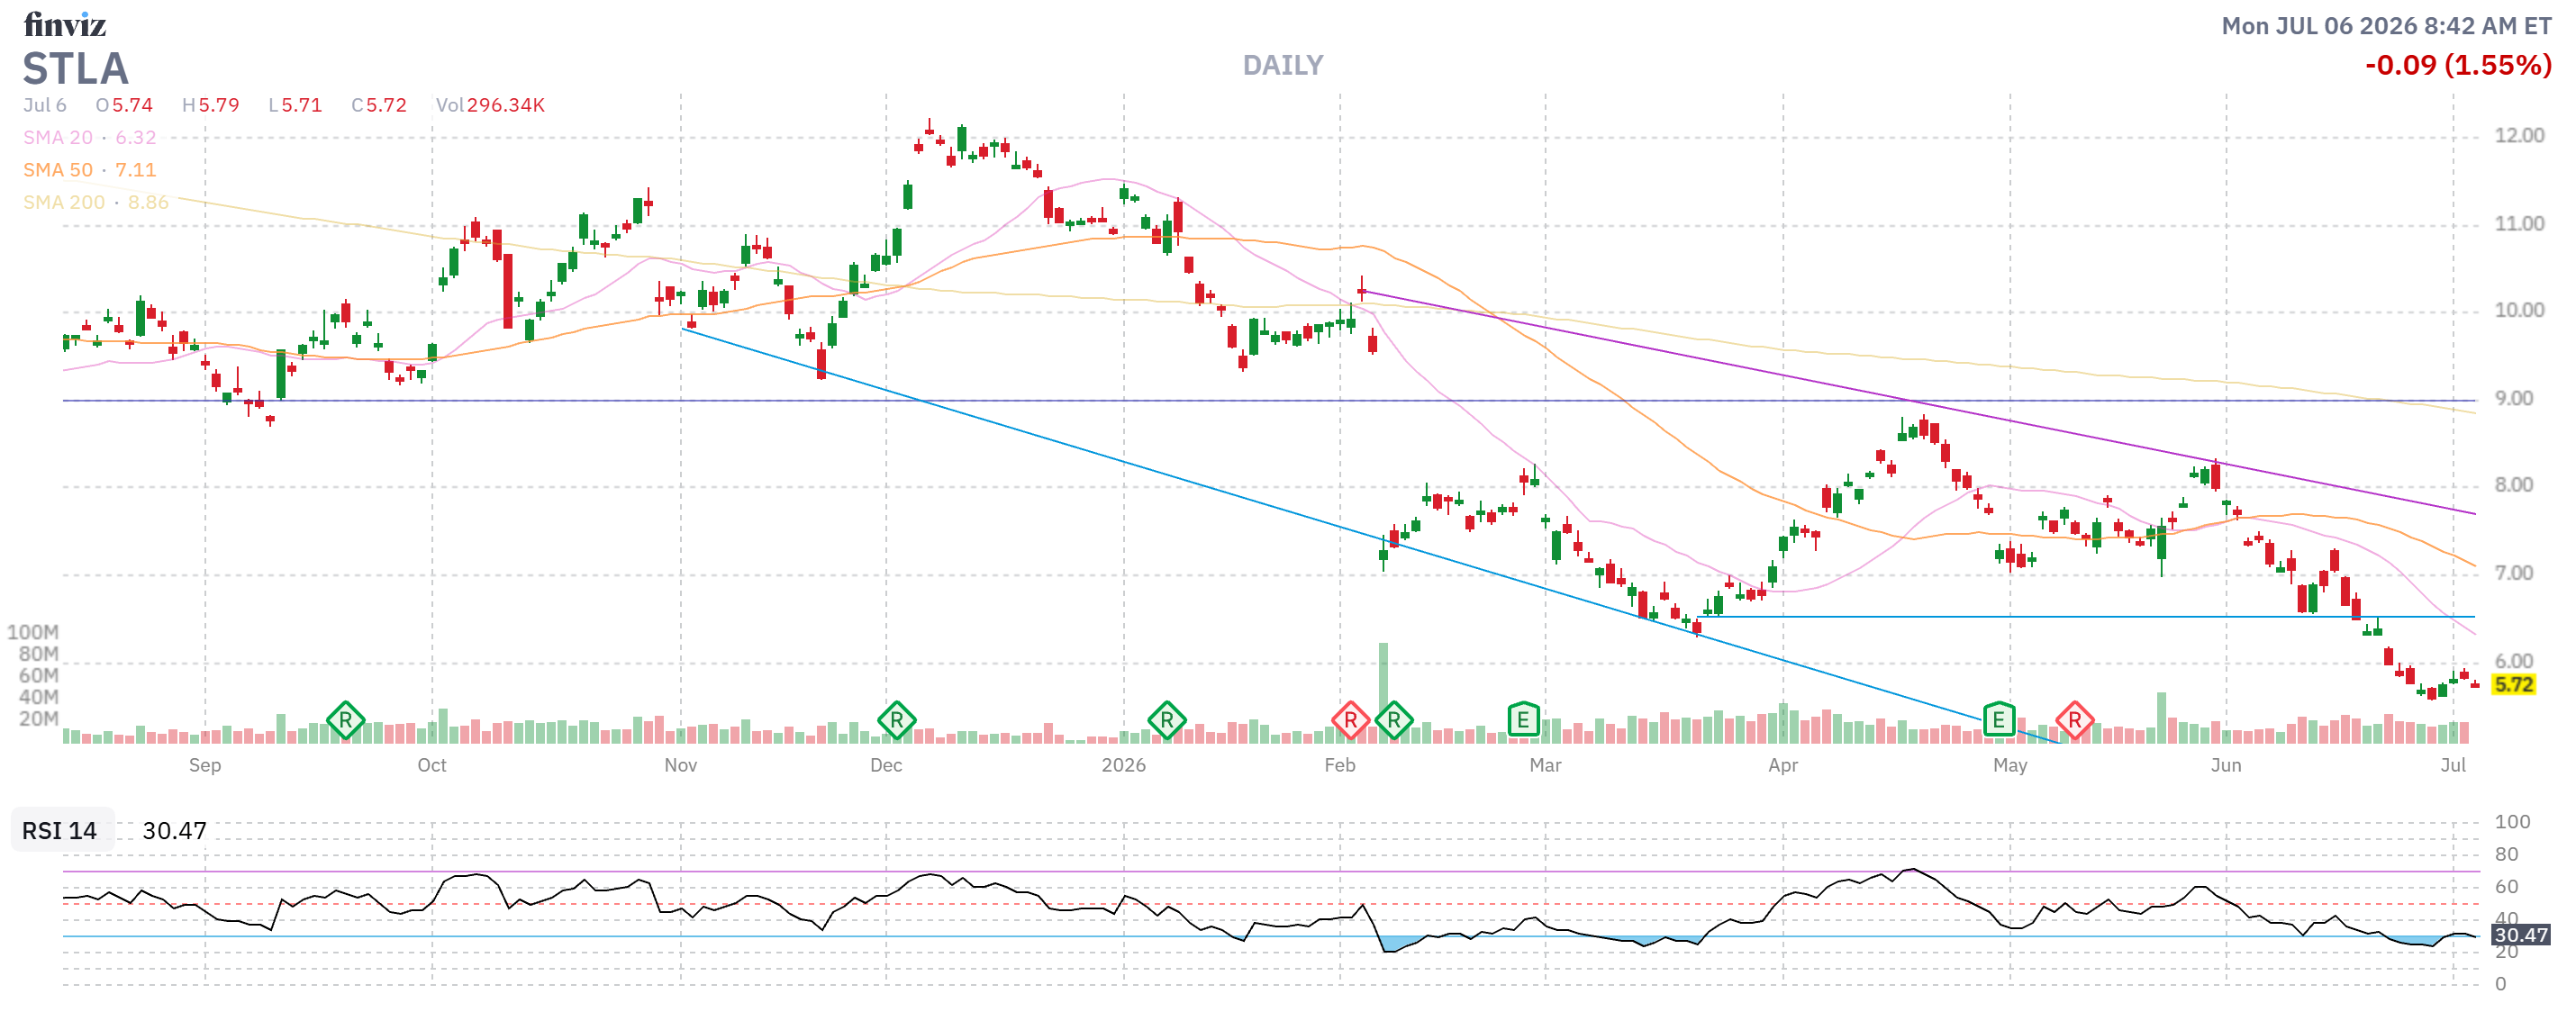Click the green E earnings marker near March

pos(1523,720)
